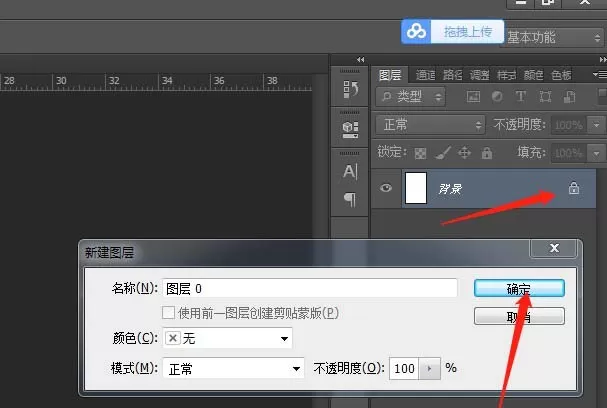Switch to the 色板 tab
607x408 pixels.
[561, 75]
